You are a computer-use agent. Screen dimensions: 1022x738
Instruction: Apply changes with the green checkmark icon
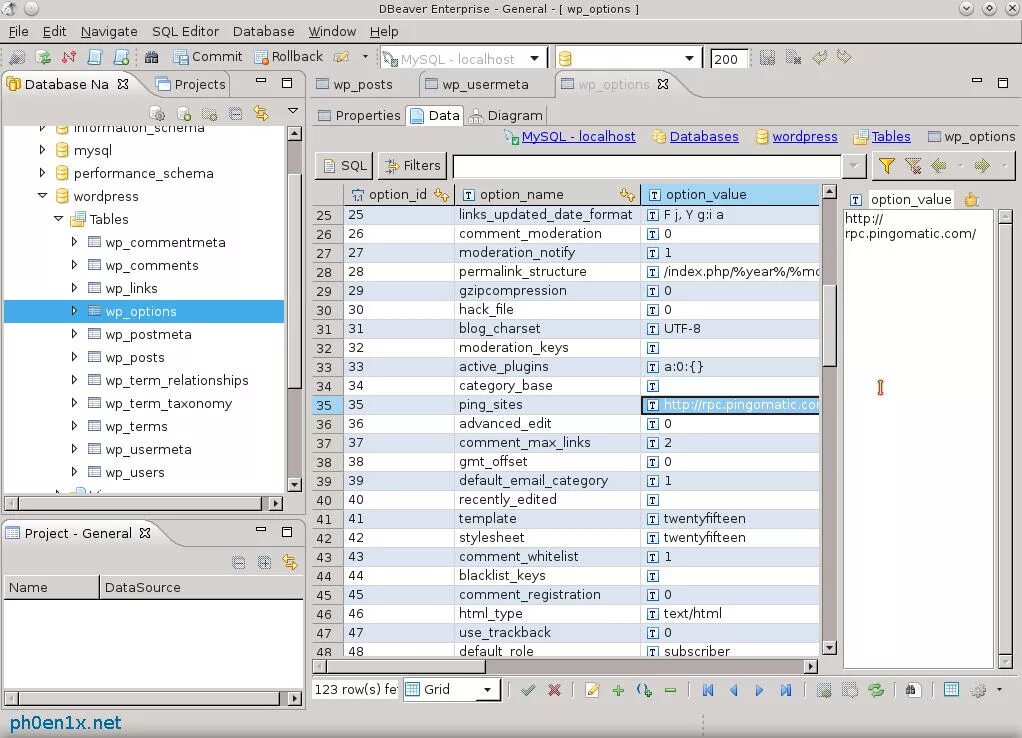[528, 690]
